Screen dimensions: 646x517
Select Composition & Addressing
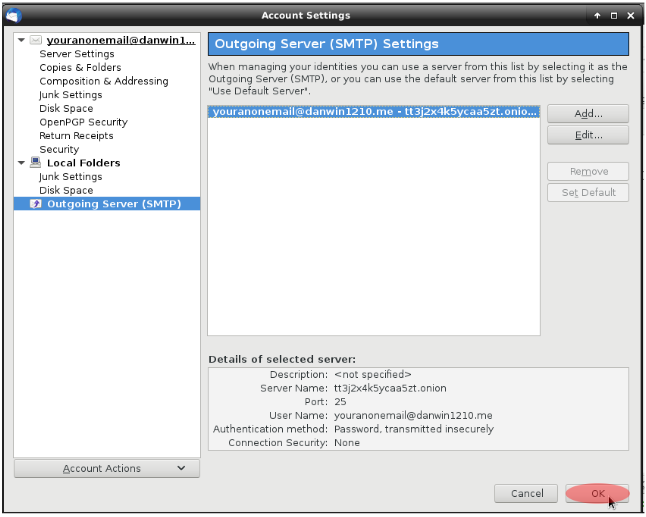click(104, 81)
